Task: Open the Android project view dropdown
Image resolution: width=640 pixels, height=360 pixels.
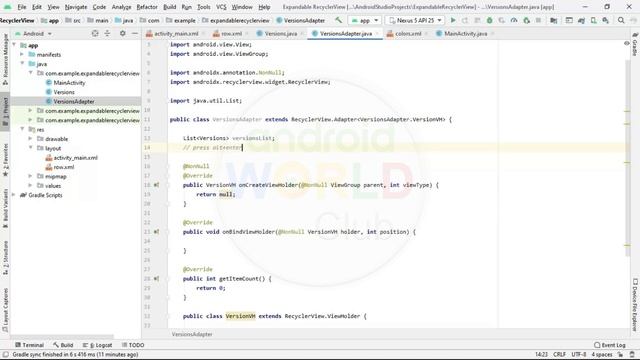Action: point(33,33)
